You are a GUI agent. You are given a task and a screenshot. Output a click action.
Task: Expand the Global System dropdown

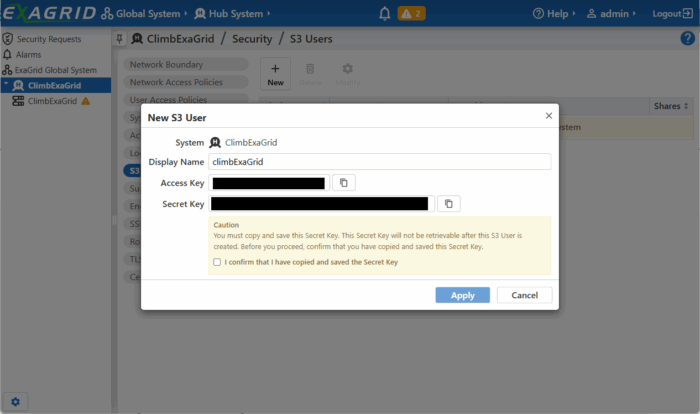click(146, 13)
